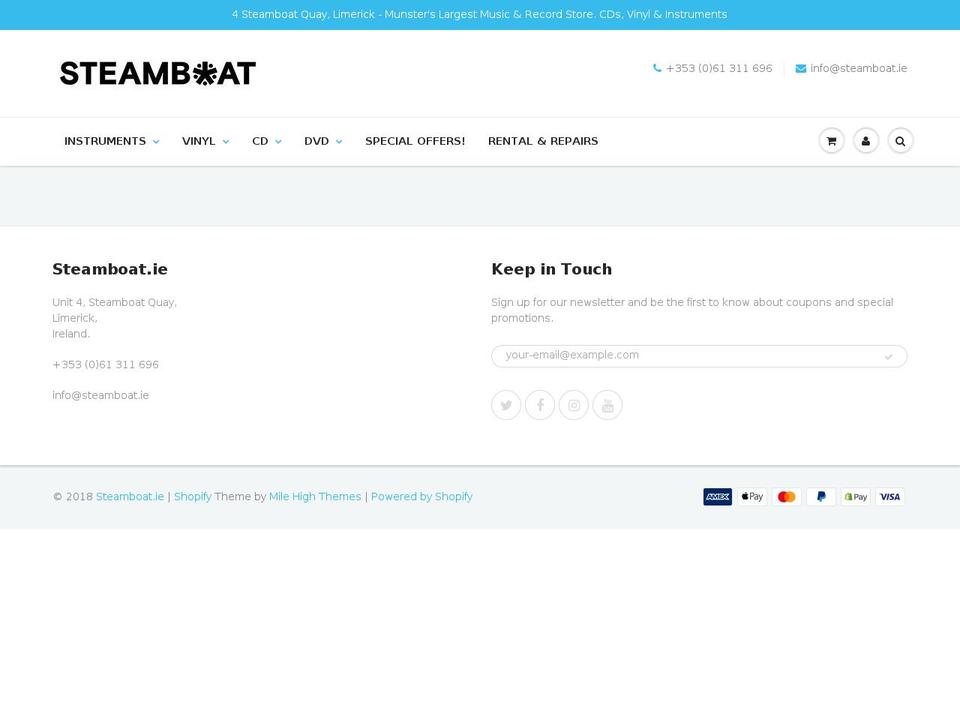
Task: Click the search magnifier icon
Action: click(x=900, y=141)
